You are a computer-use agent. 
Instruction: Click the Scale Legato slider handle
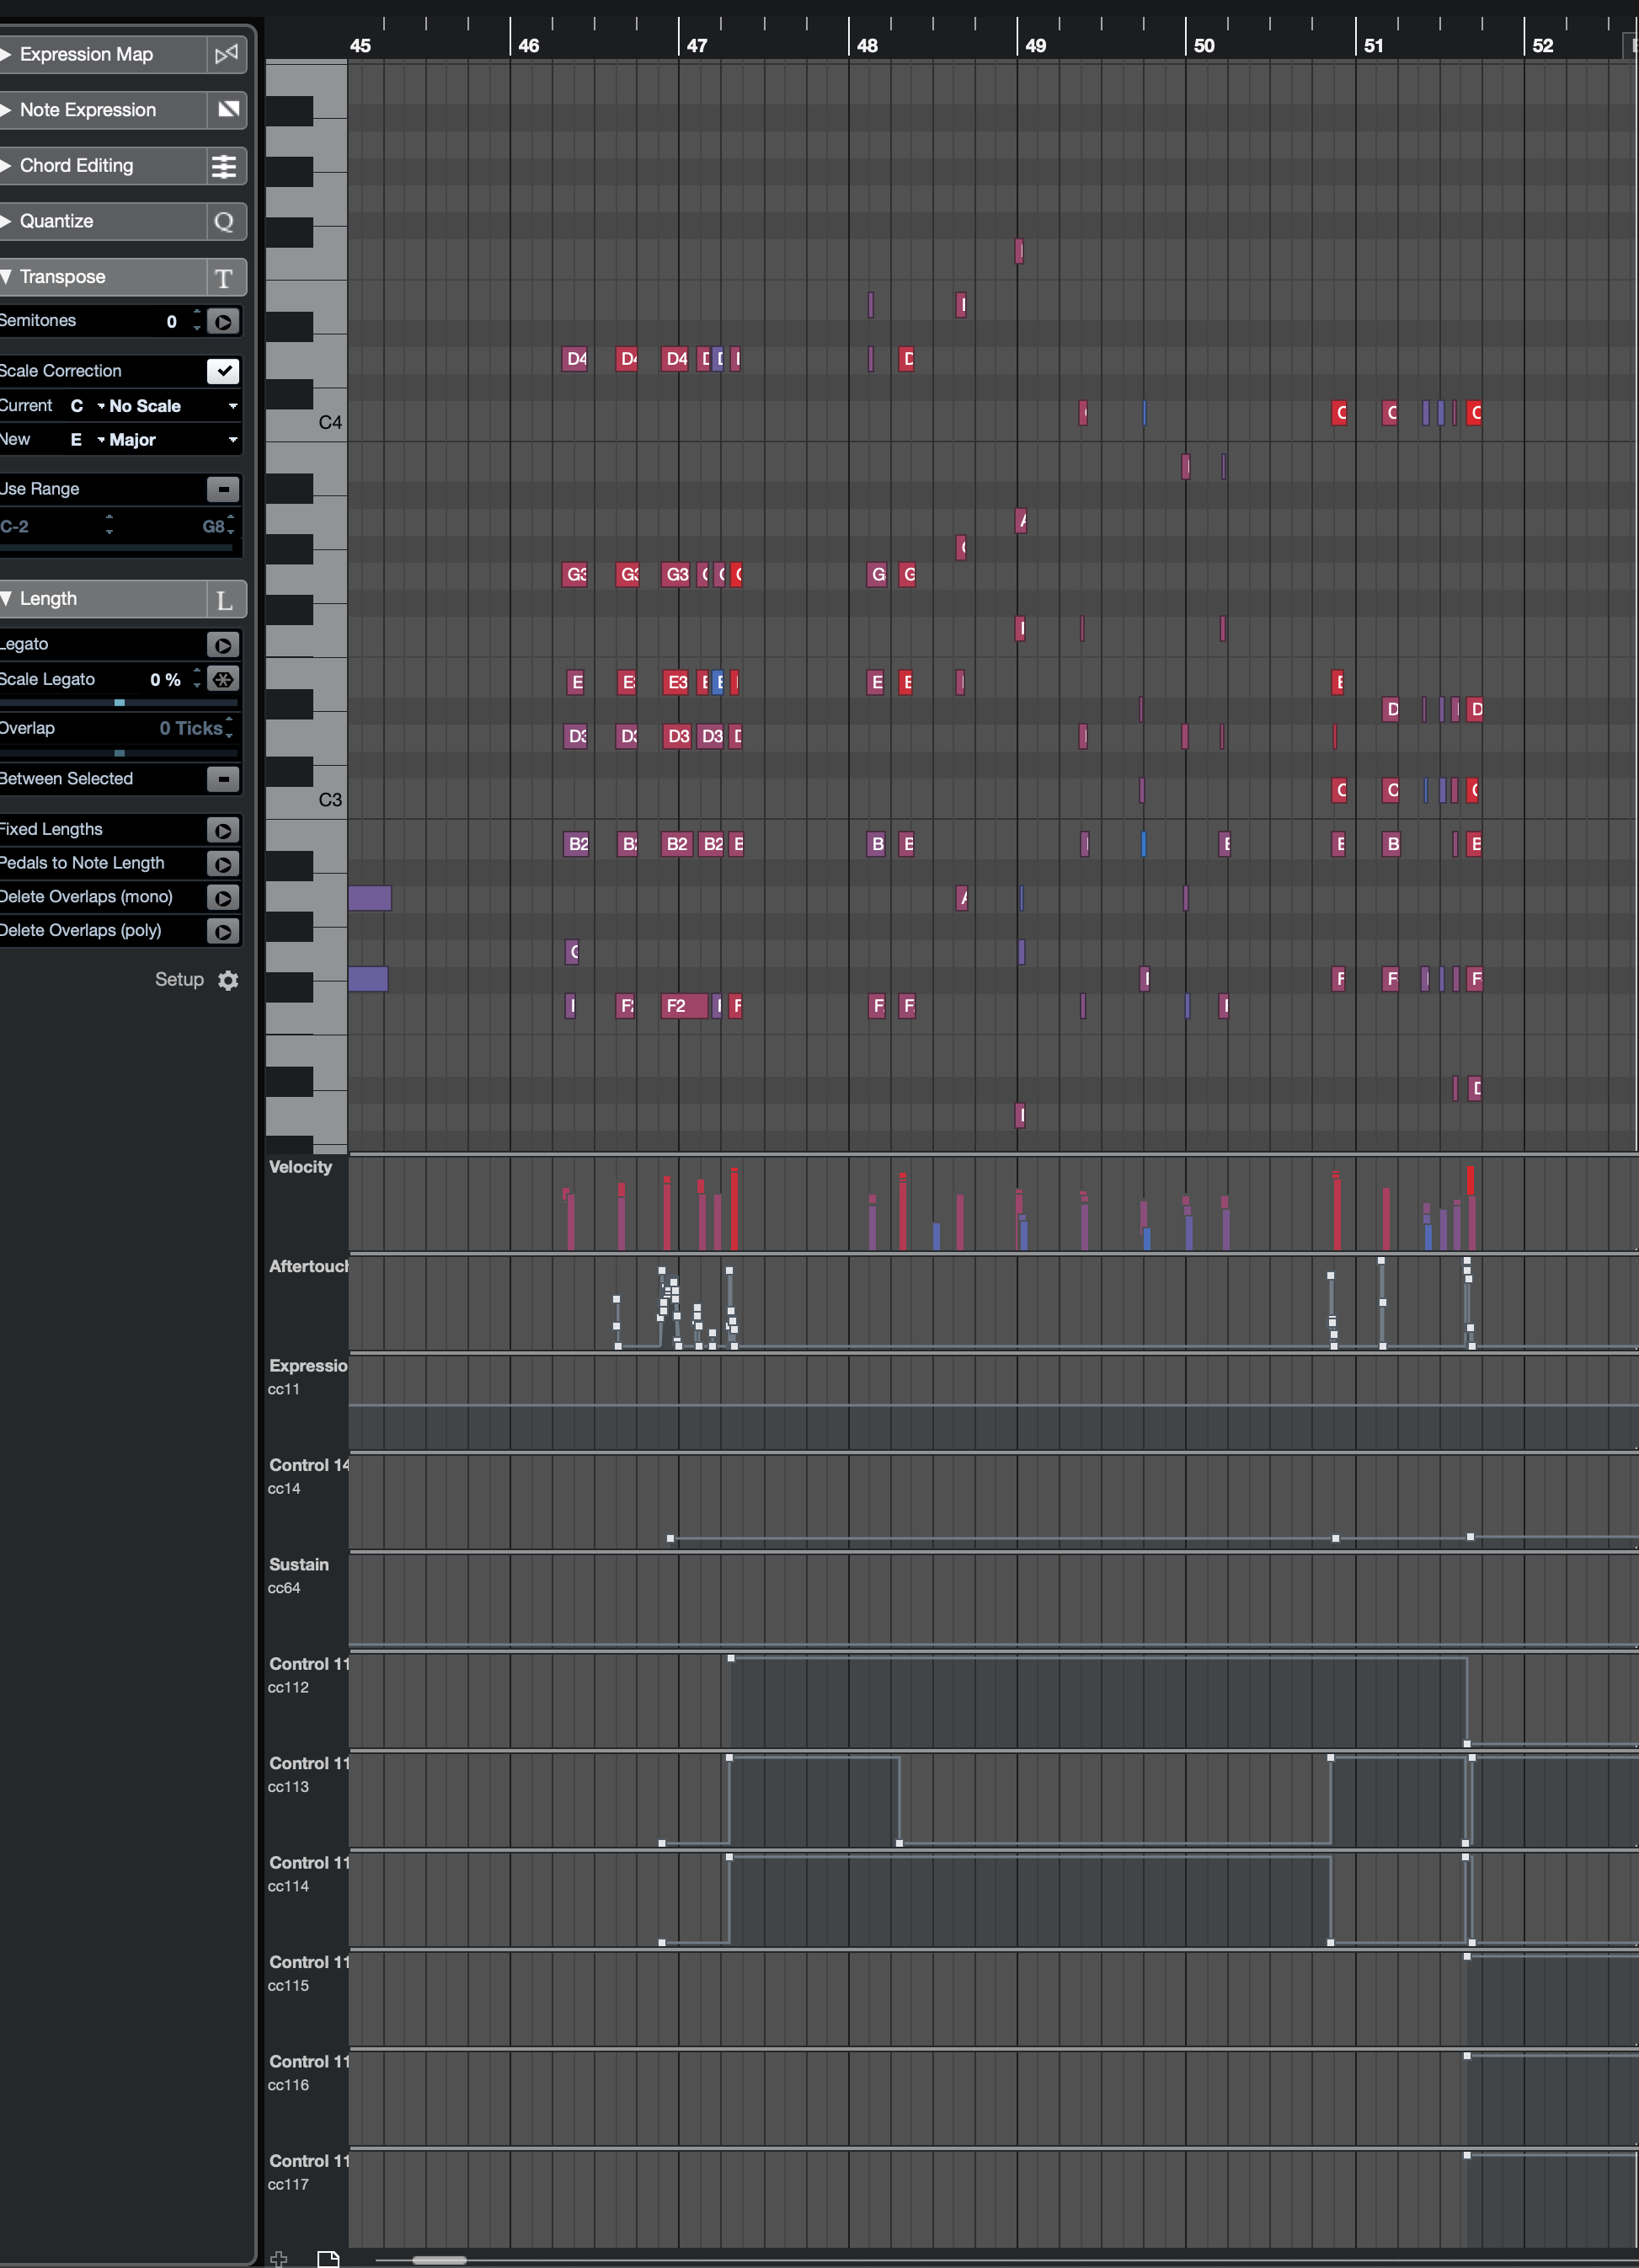tap(119, 703)
